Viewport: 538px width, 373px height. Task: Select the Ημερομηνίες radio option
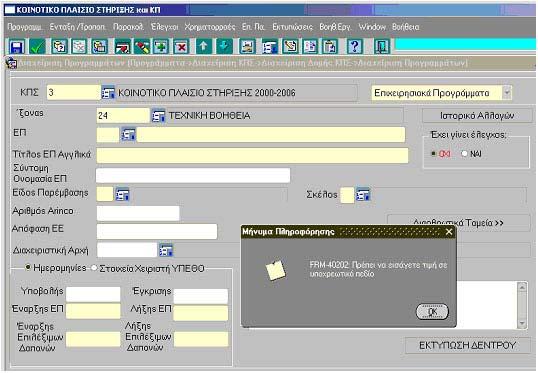(x=28, y=267)
